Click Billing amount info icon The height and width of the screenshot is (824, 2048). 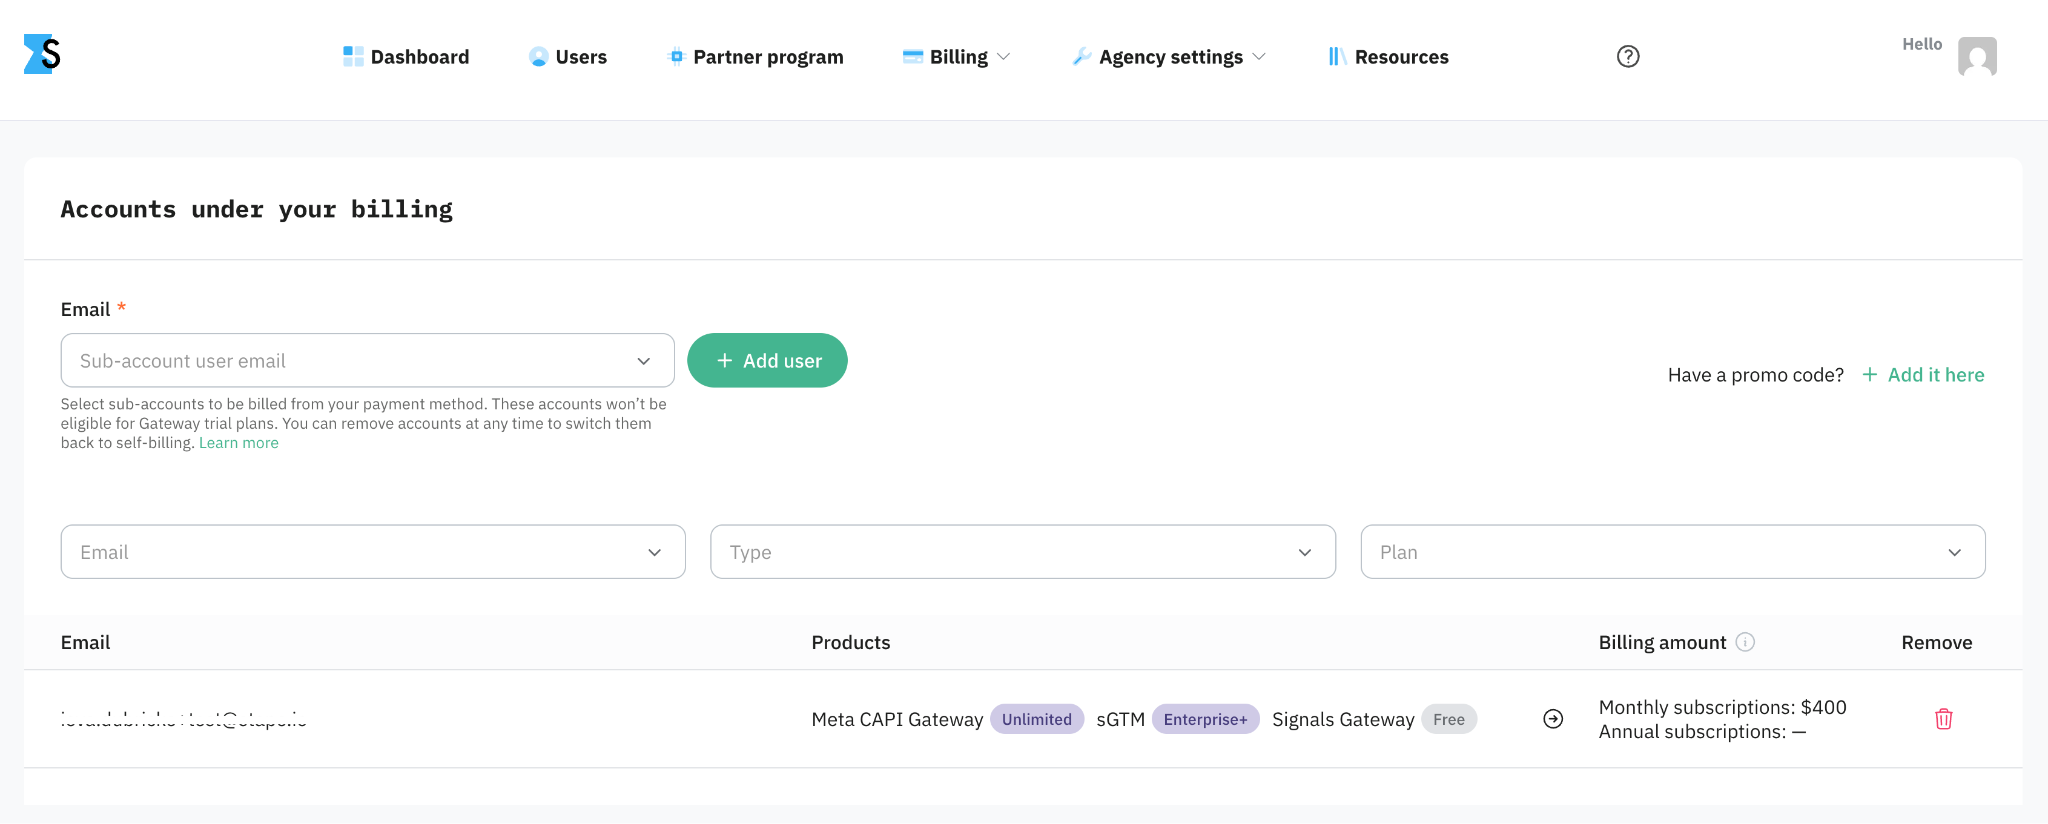(1745, 642)
